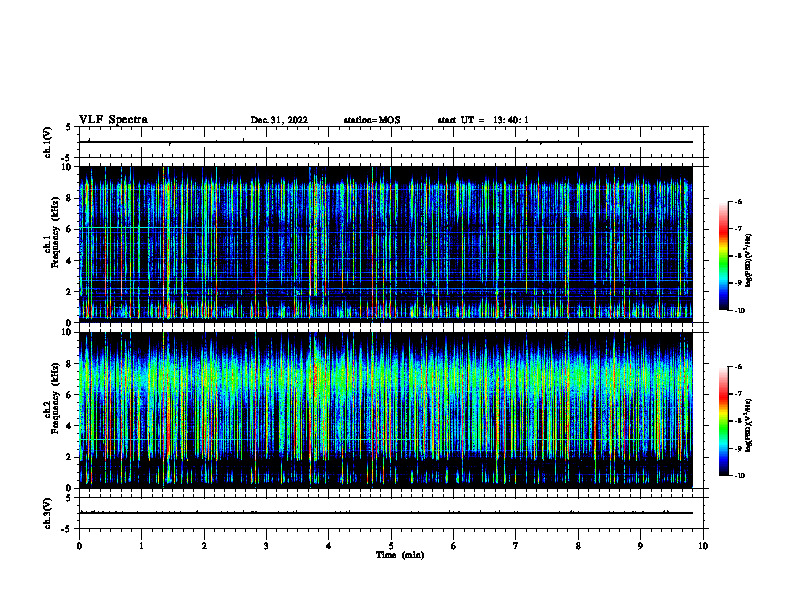Click the ch.2 spectrogram color scale bar
This screenshot has width=792, height=612.
(723, 421)
